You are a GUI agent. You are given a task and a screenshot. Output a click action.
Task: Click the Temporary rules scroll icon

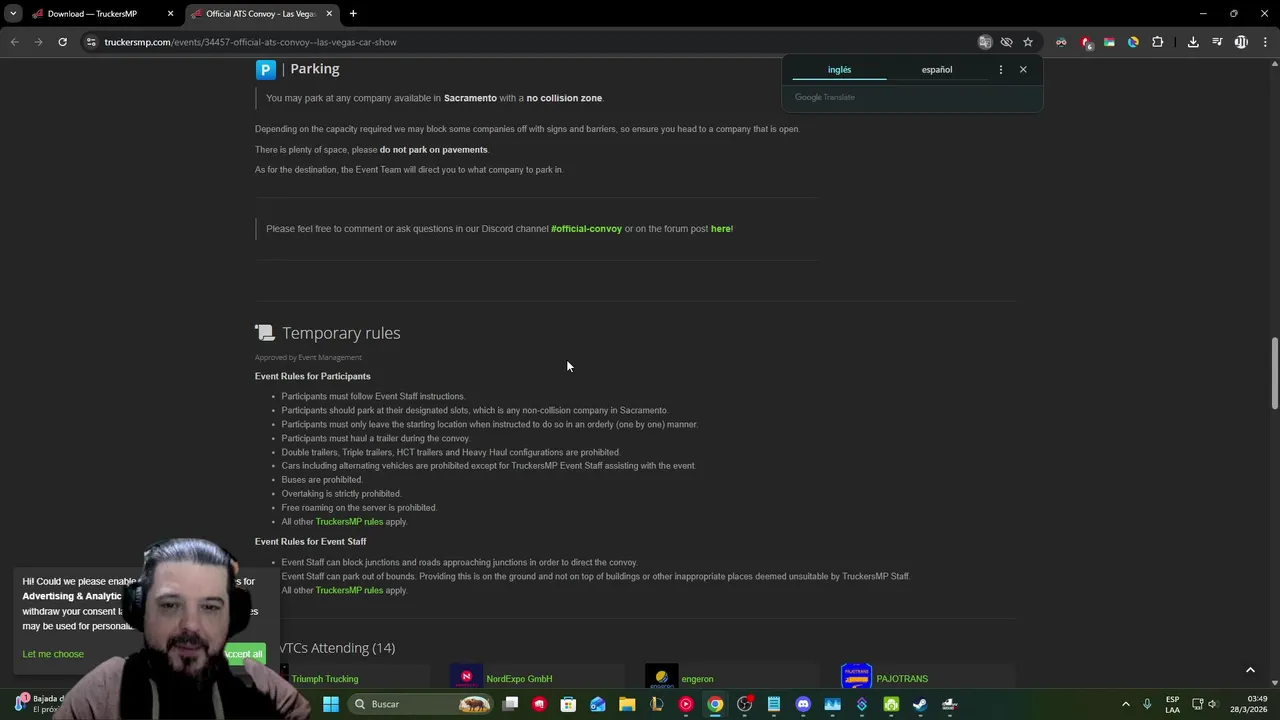pos(264,333)
